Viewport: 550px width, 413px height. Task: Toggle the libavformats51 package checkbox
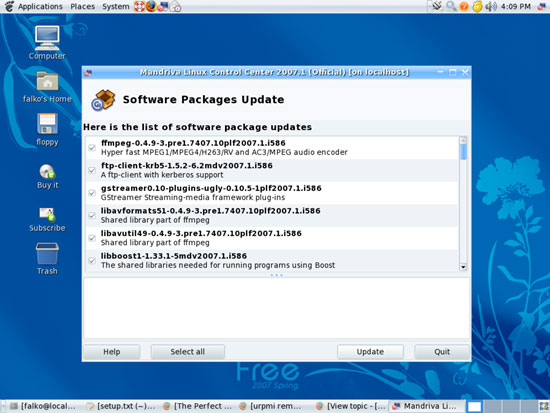(x=92, y=215)
